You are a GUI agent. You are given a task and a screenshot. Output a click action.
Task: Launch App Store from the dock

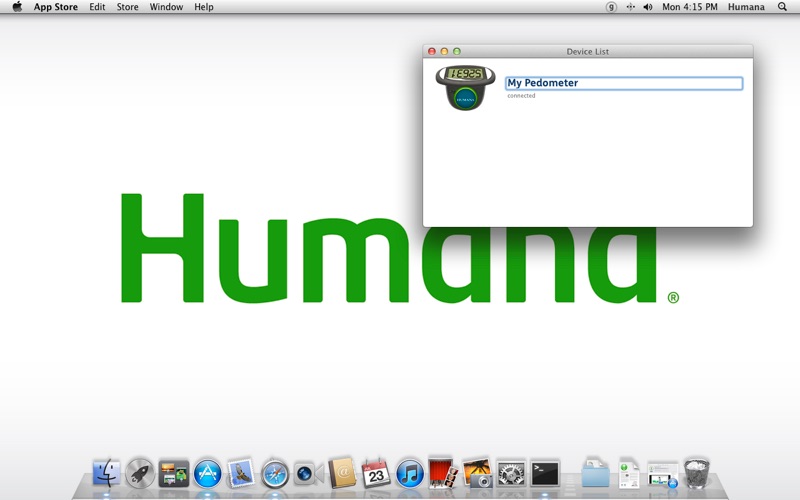pos(207,473)
